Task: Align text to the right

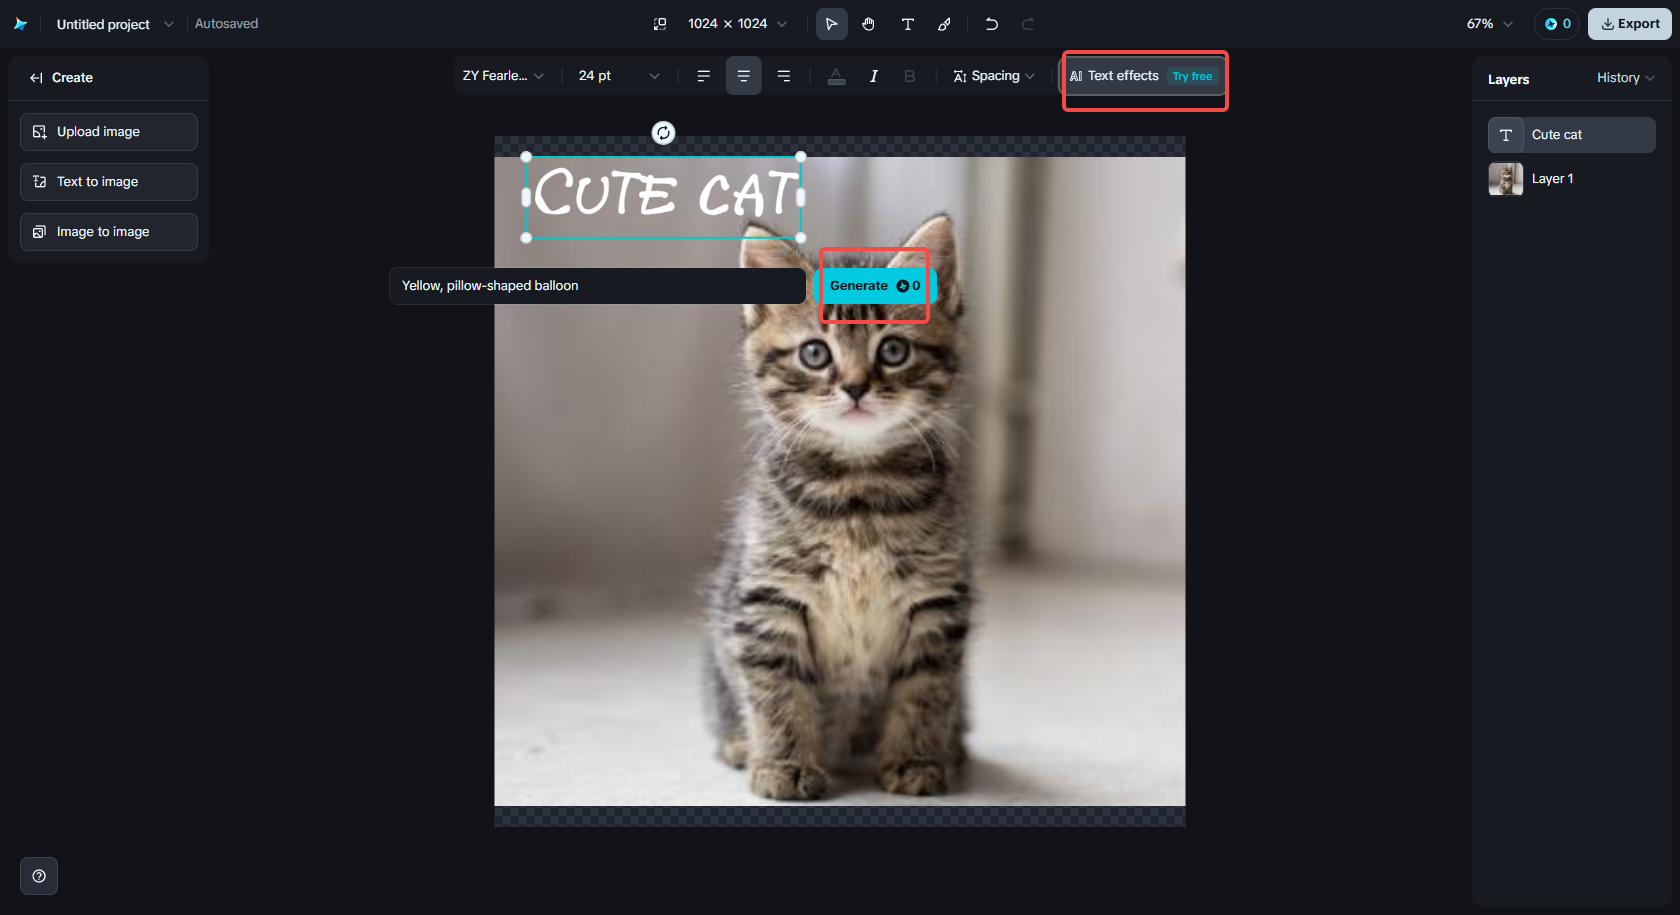Action: (x=784, y=76)
